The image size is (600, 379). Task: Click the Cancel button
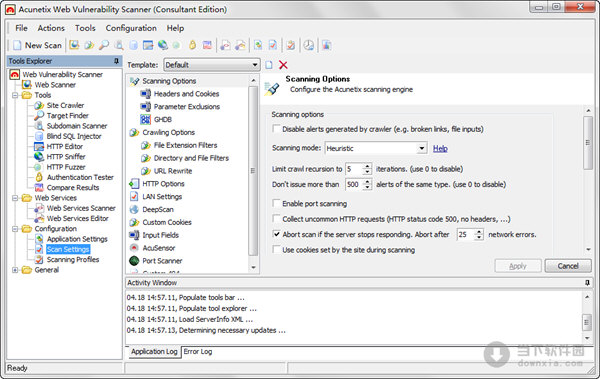click(x=568, y=266)
